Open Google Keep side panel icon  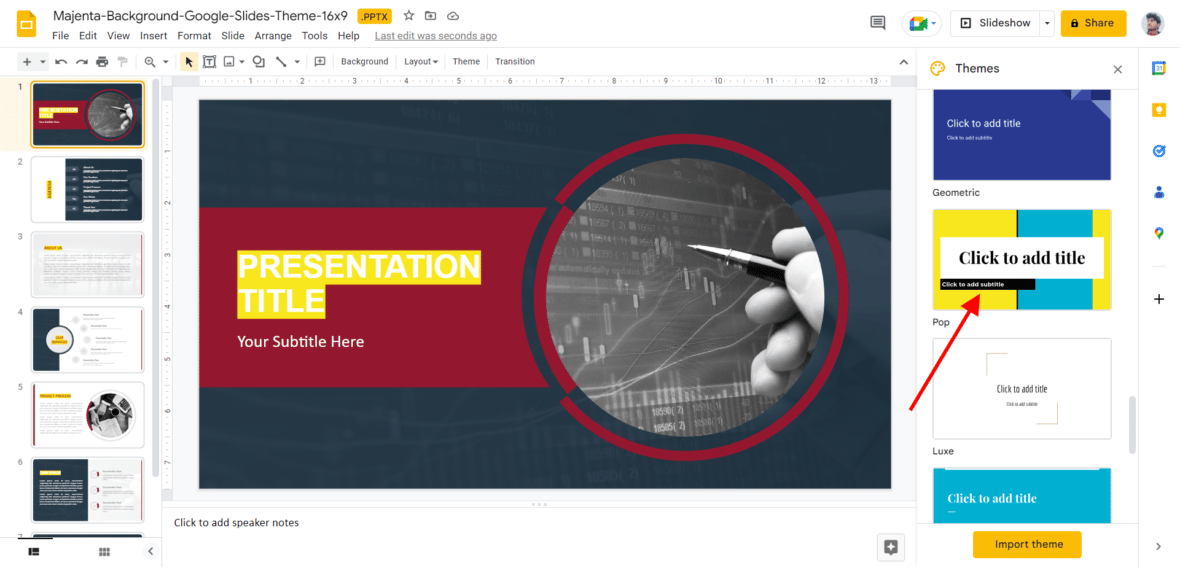pyautogui.click(x=1159, y=110)
